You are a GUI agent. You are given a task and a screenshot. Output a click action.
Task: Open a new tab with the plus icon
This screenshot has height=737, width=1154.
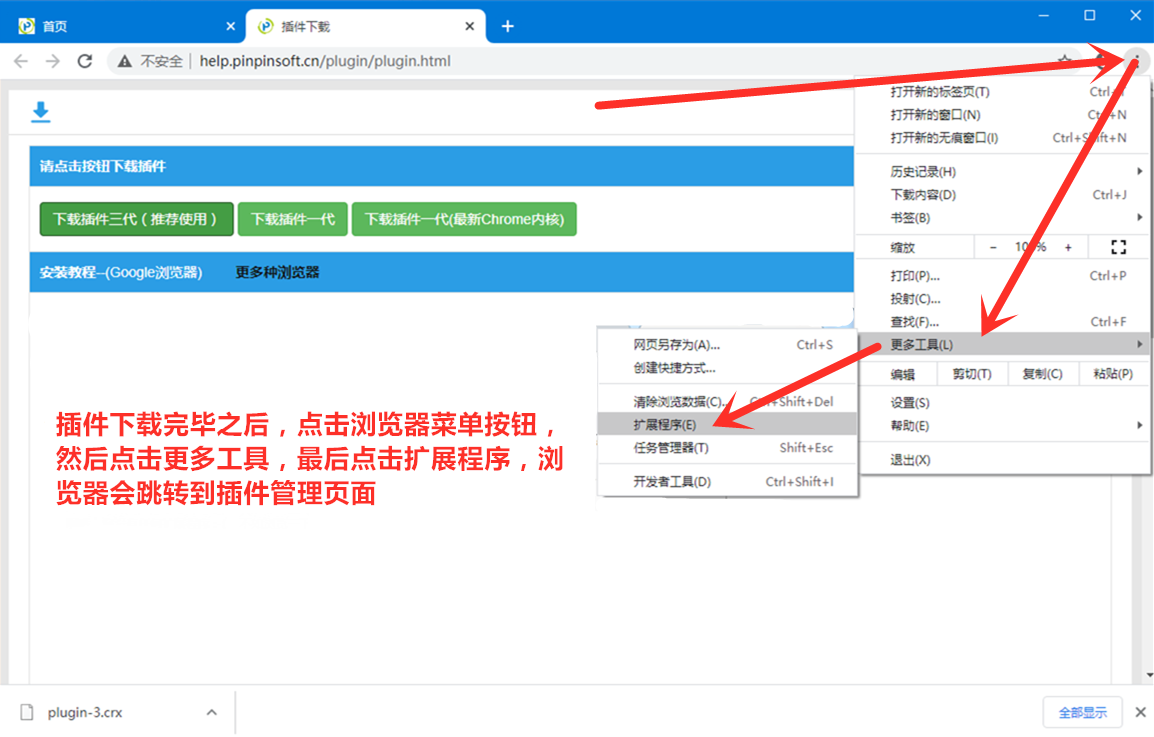pos(507,25)
